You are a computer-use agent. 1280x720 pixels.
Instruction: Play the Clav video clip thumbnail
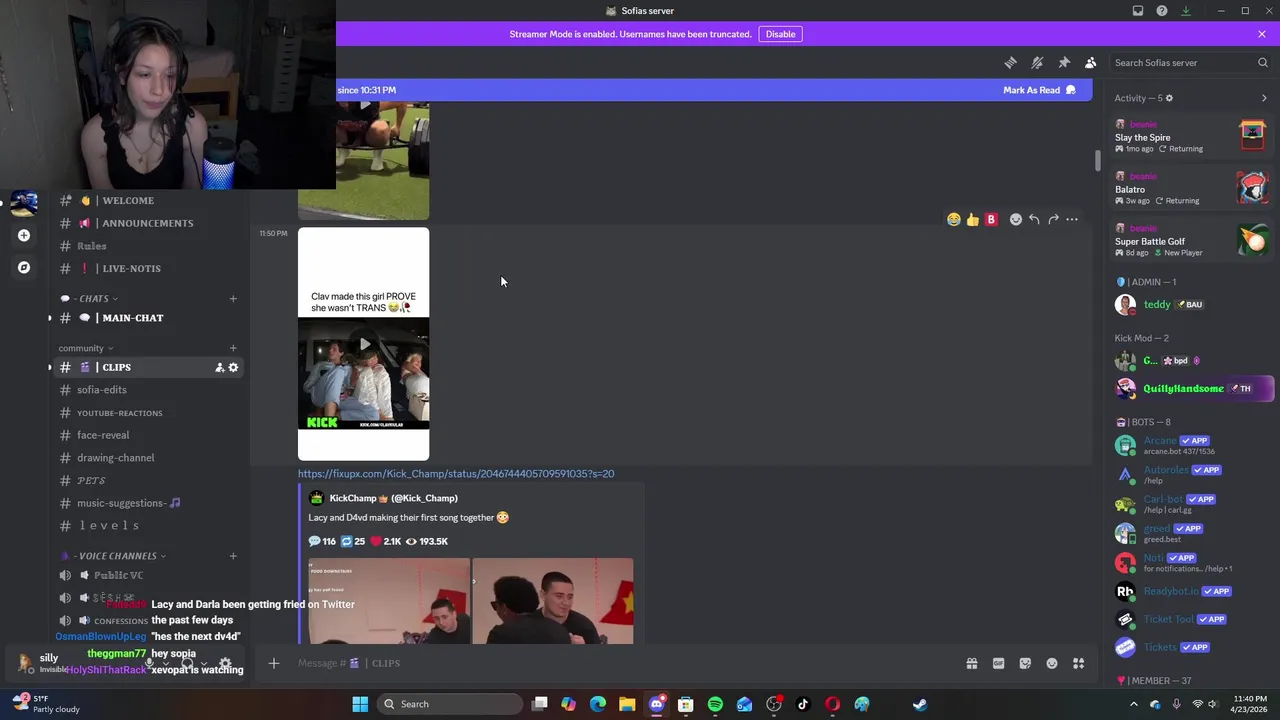point(364,344)
